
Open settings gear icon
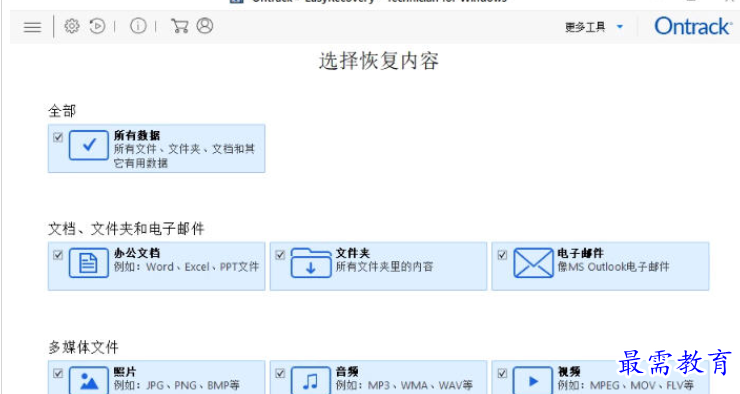click(72, 26)
